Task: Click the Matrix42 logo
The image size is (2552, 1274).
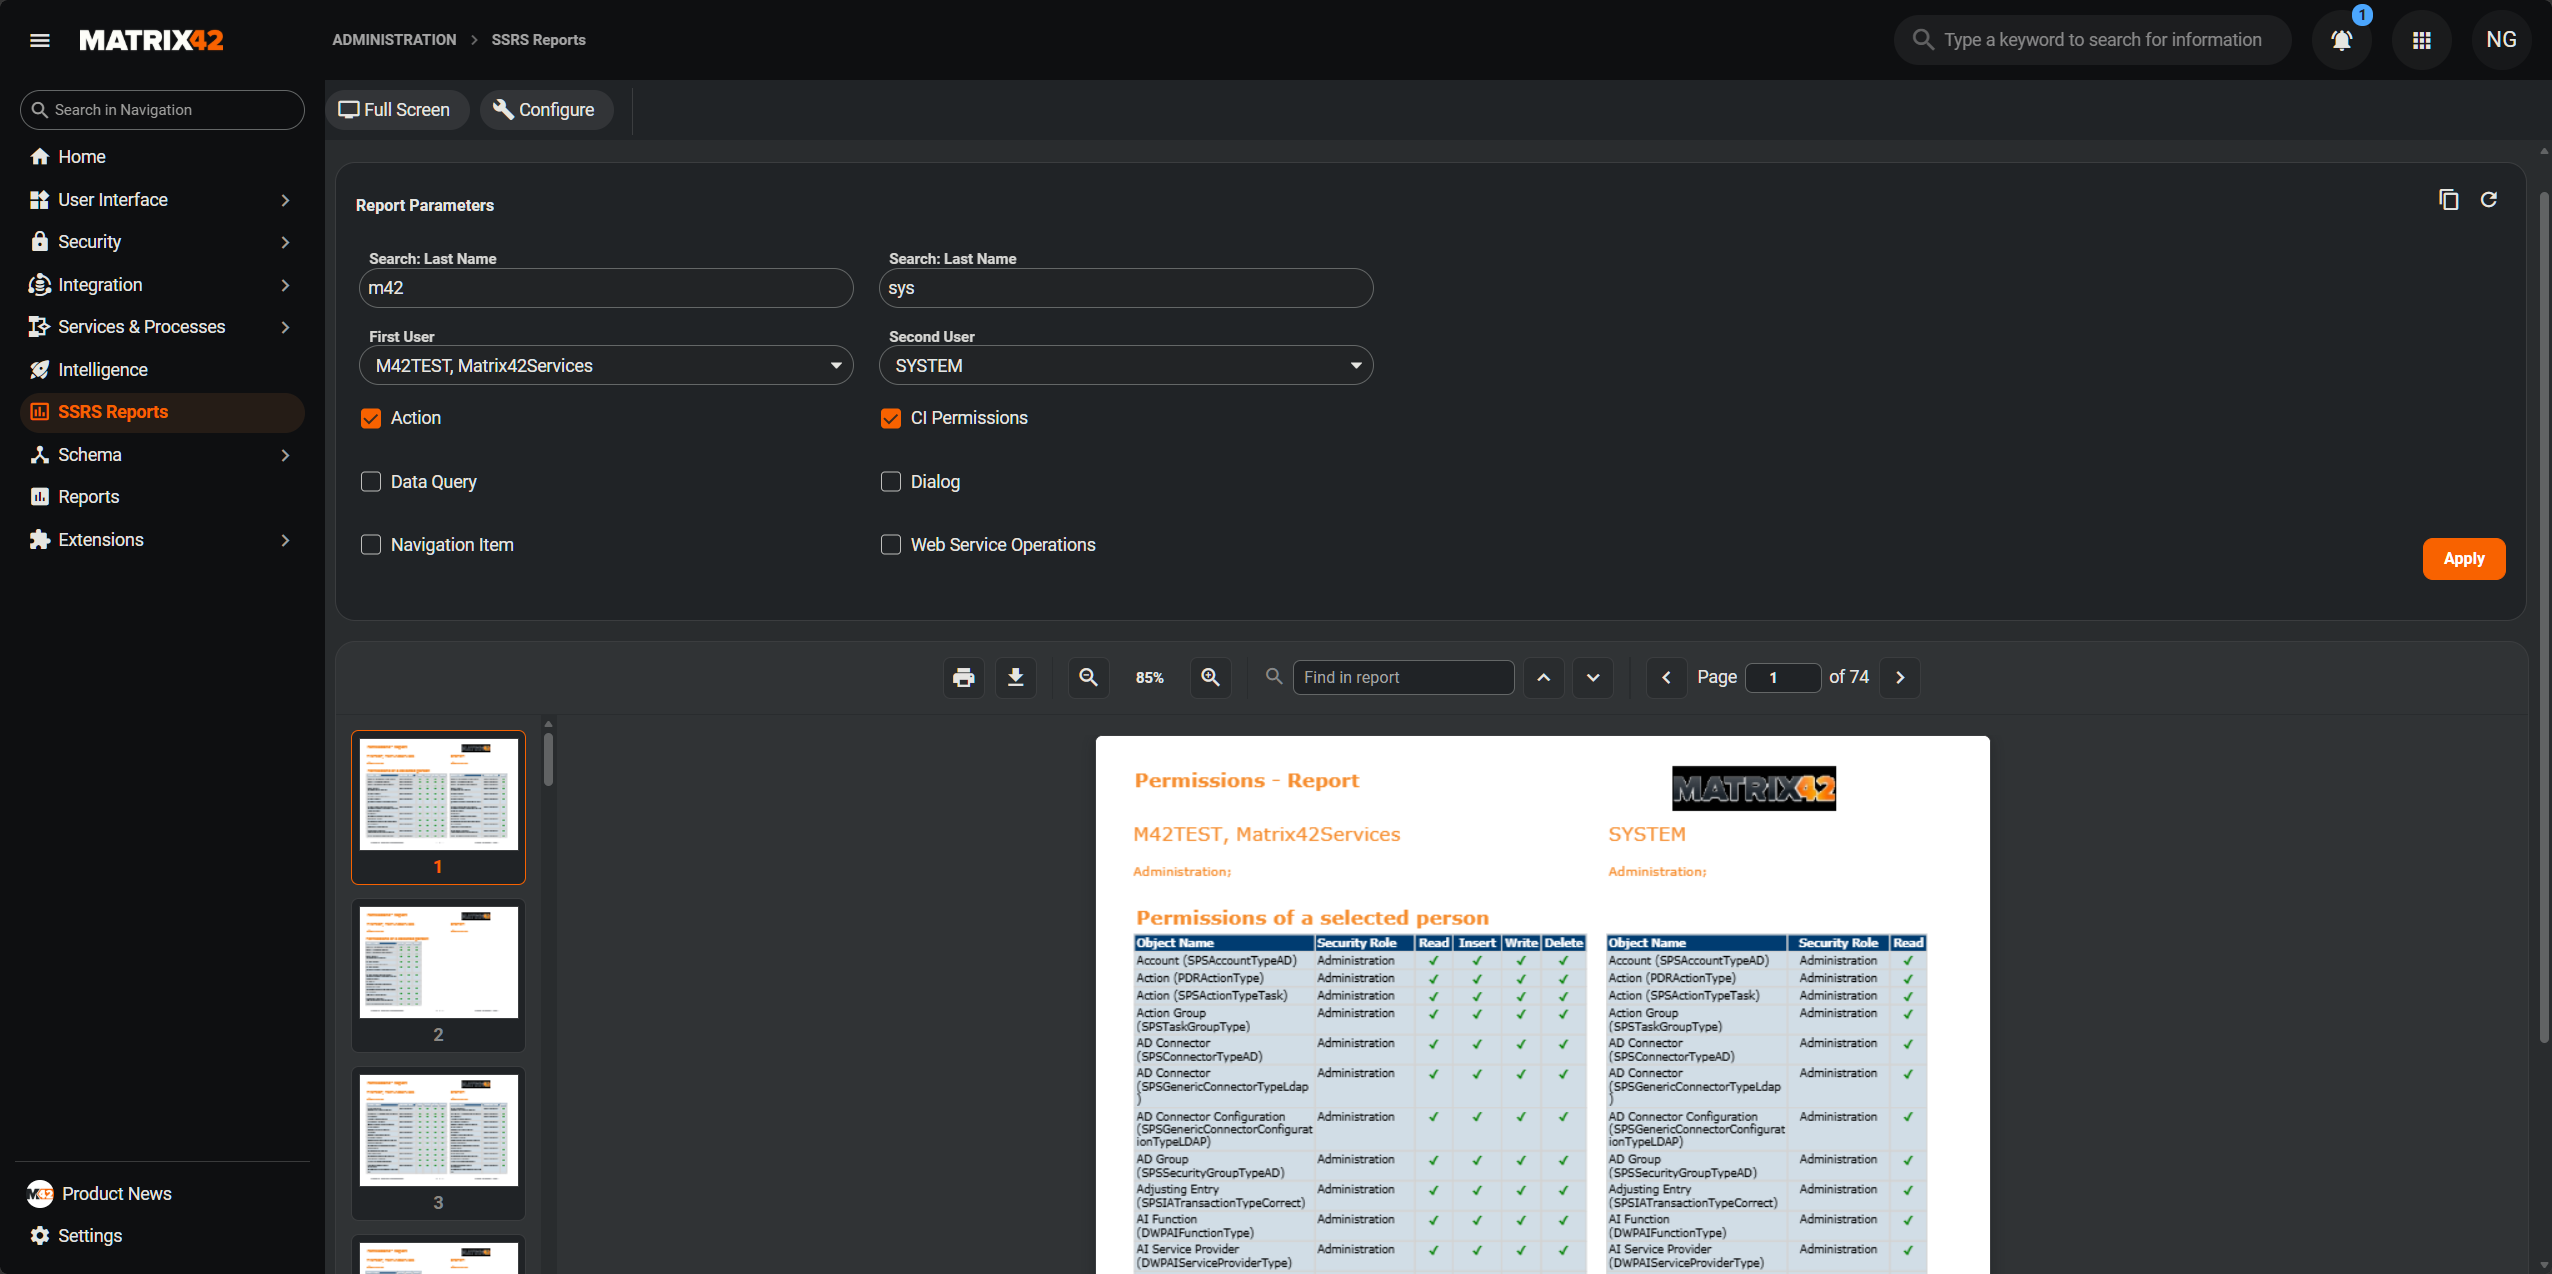Action: [151, 40]
